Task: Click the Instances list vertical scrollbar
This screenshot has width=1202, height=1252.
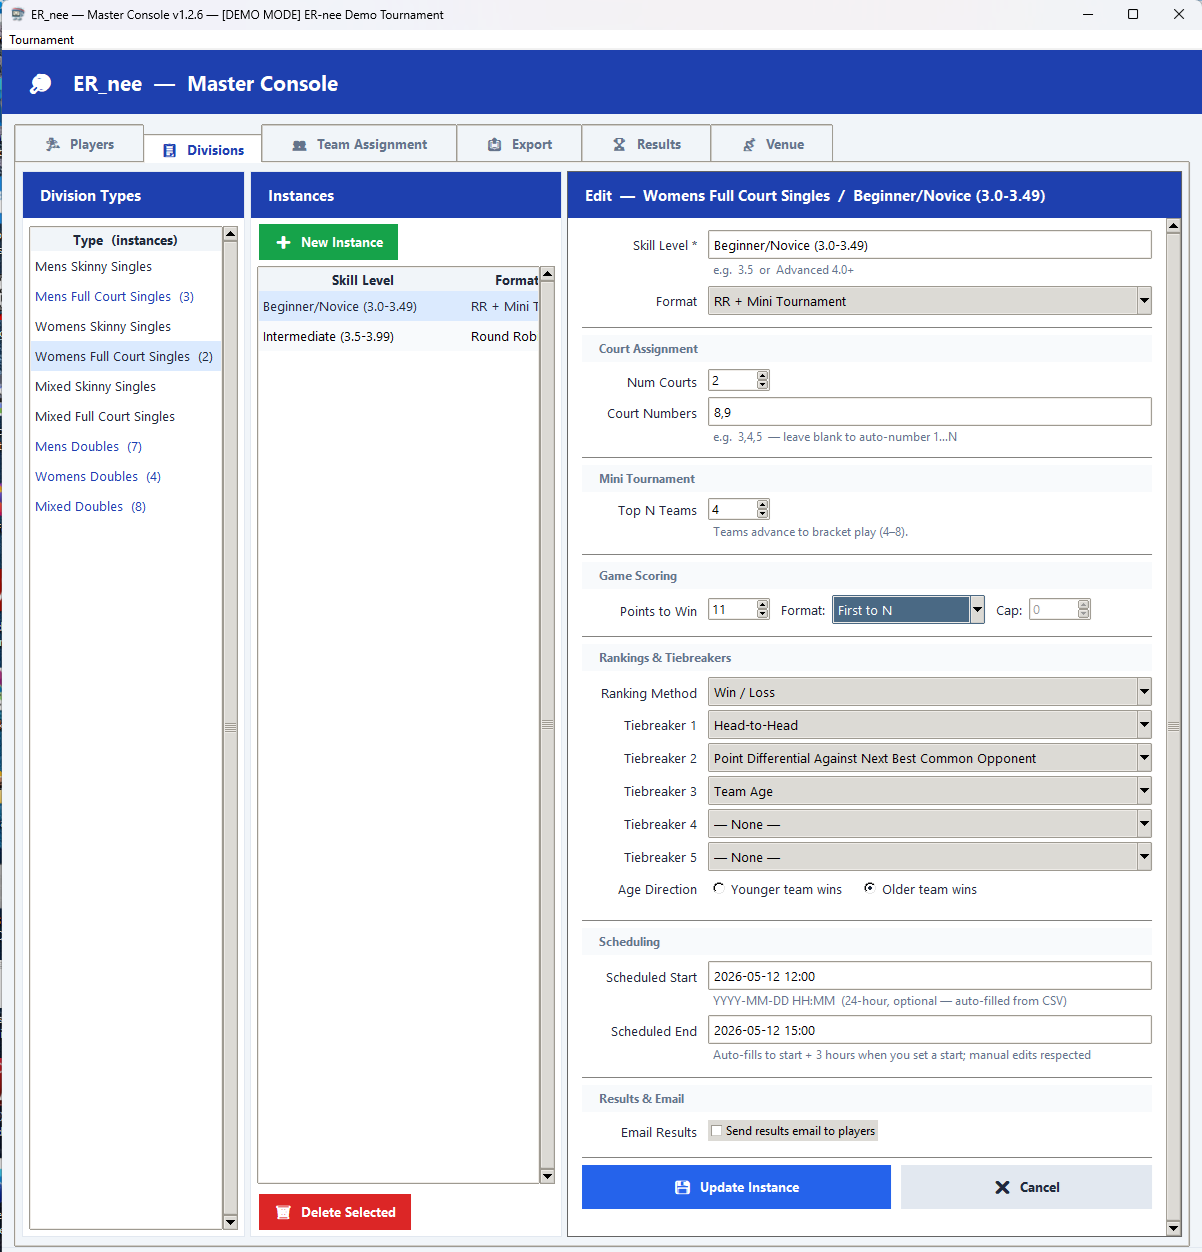Action: point(547,725)
